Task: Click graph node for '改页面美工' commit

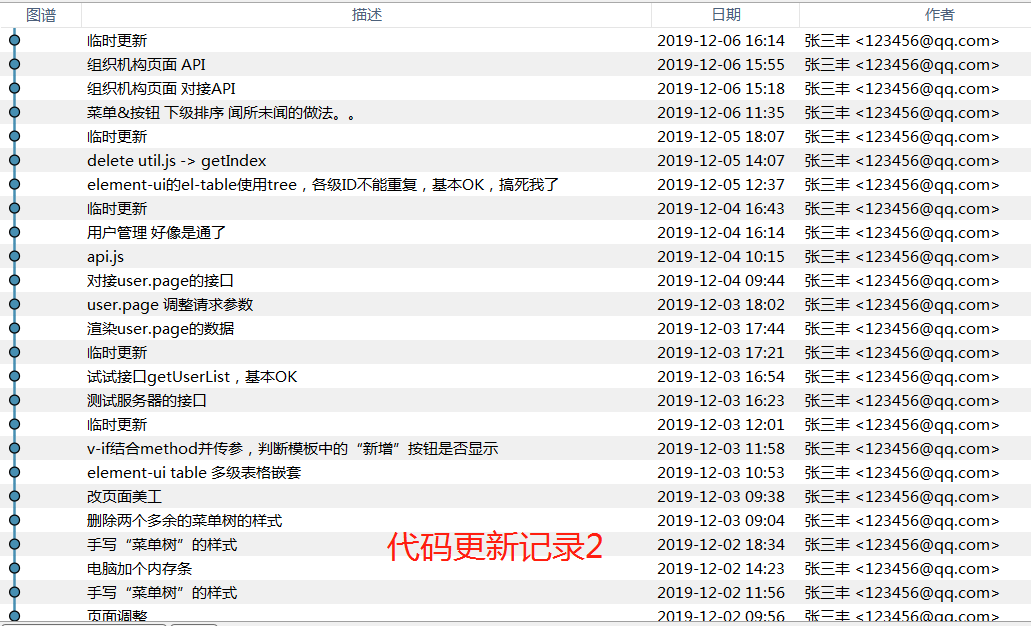Action: (14, 497)
